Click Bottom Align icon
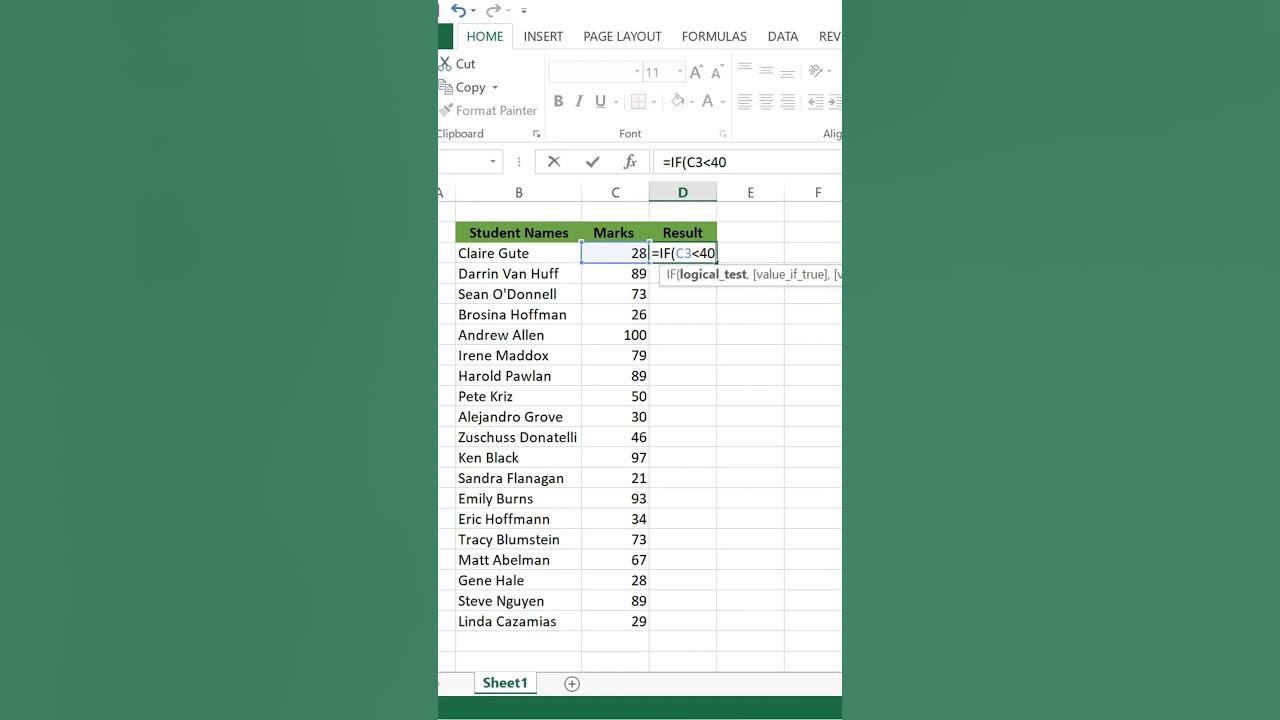 tap(787, 71)
